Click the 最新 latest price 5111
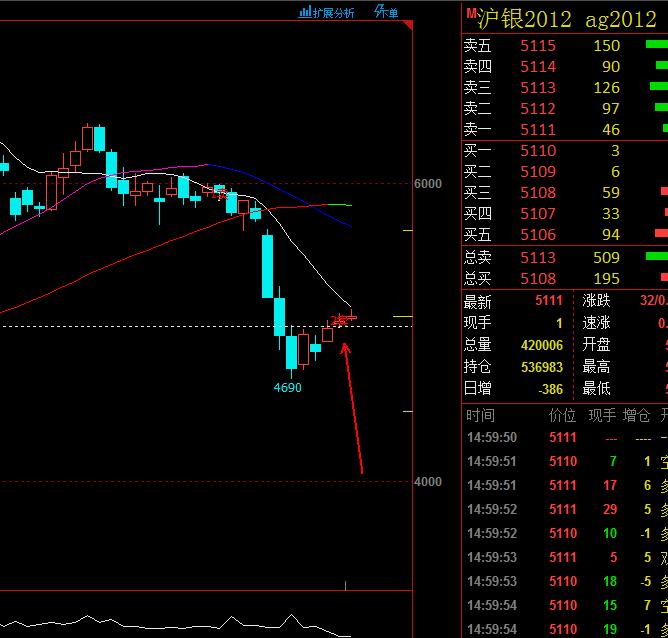Screen dimensions: 668x638 [549, 301]
